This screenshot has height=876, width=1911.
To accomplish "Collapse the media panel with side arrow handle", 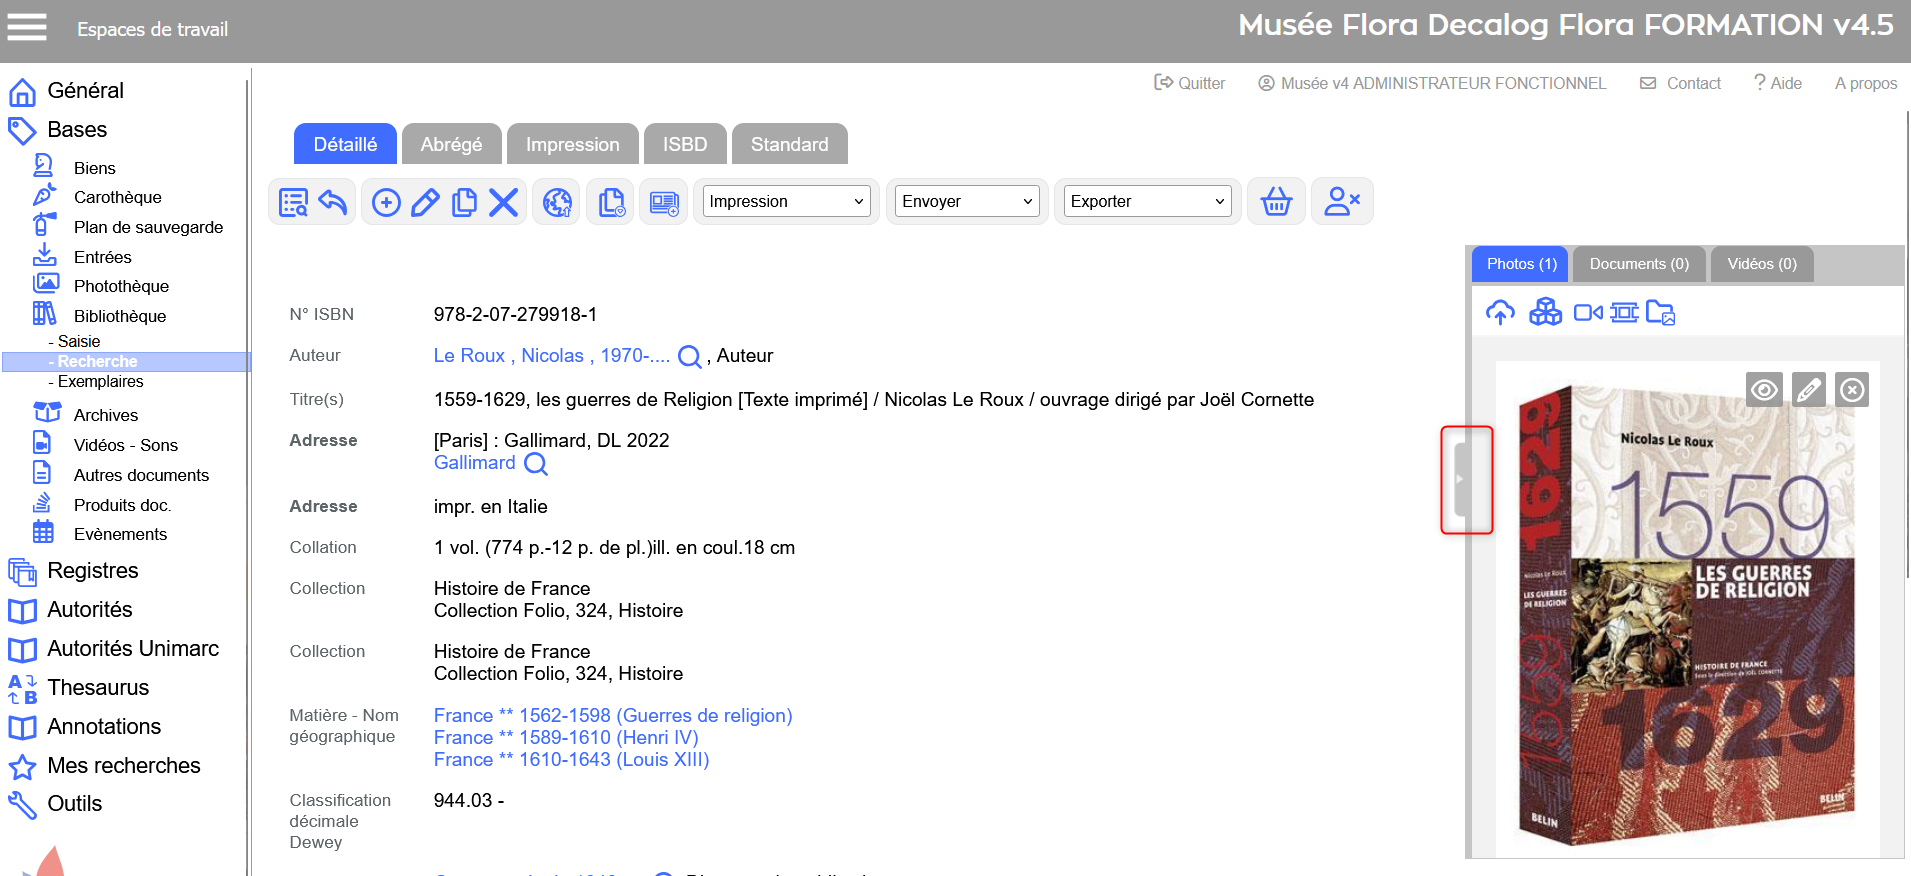I will click(x=1461, y=480).
